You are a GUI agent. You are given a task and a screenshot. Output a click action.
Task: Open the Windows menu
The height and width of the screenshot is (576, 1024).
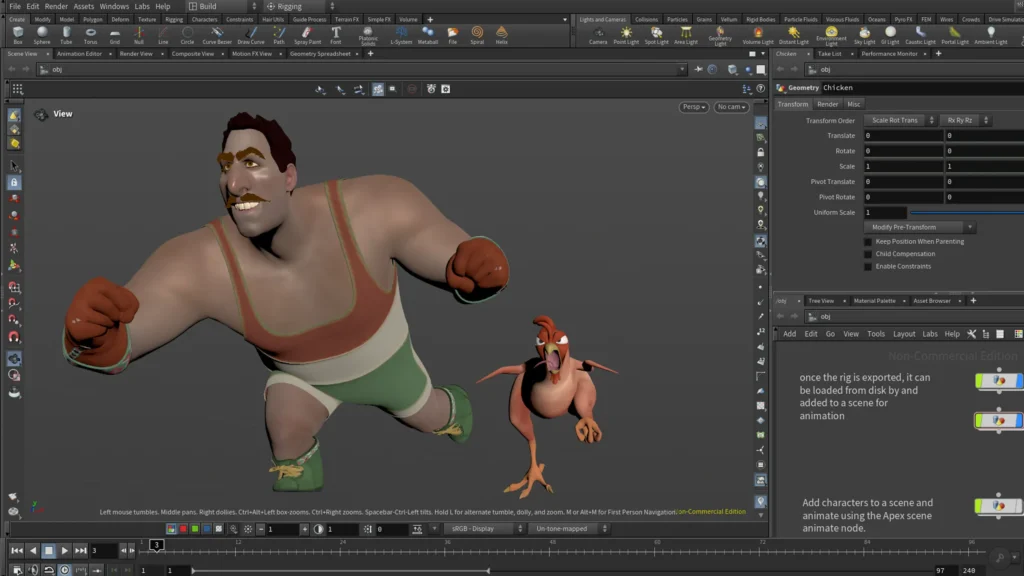coord(114,6)
